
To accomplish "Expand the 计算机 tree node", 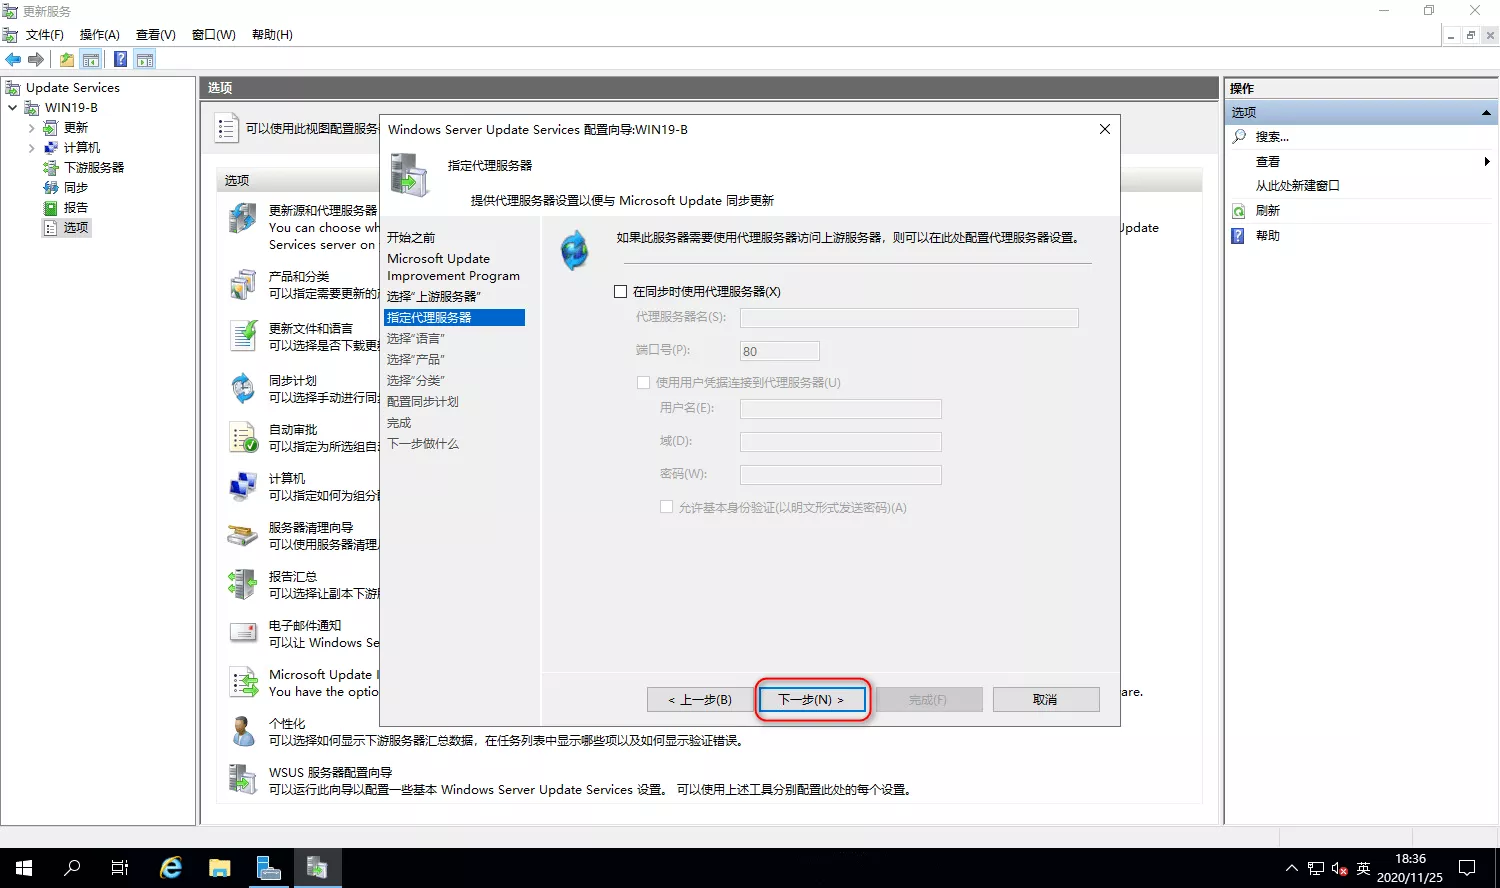I will (31, 148).
